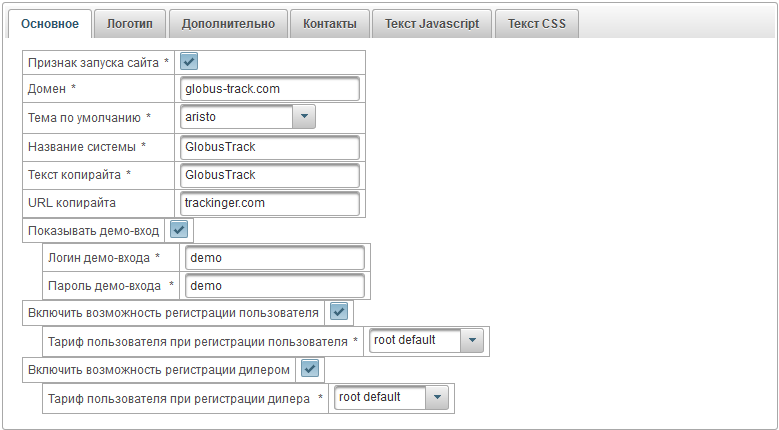Open the Текст Javascript tab

[431, 24]
